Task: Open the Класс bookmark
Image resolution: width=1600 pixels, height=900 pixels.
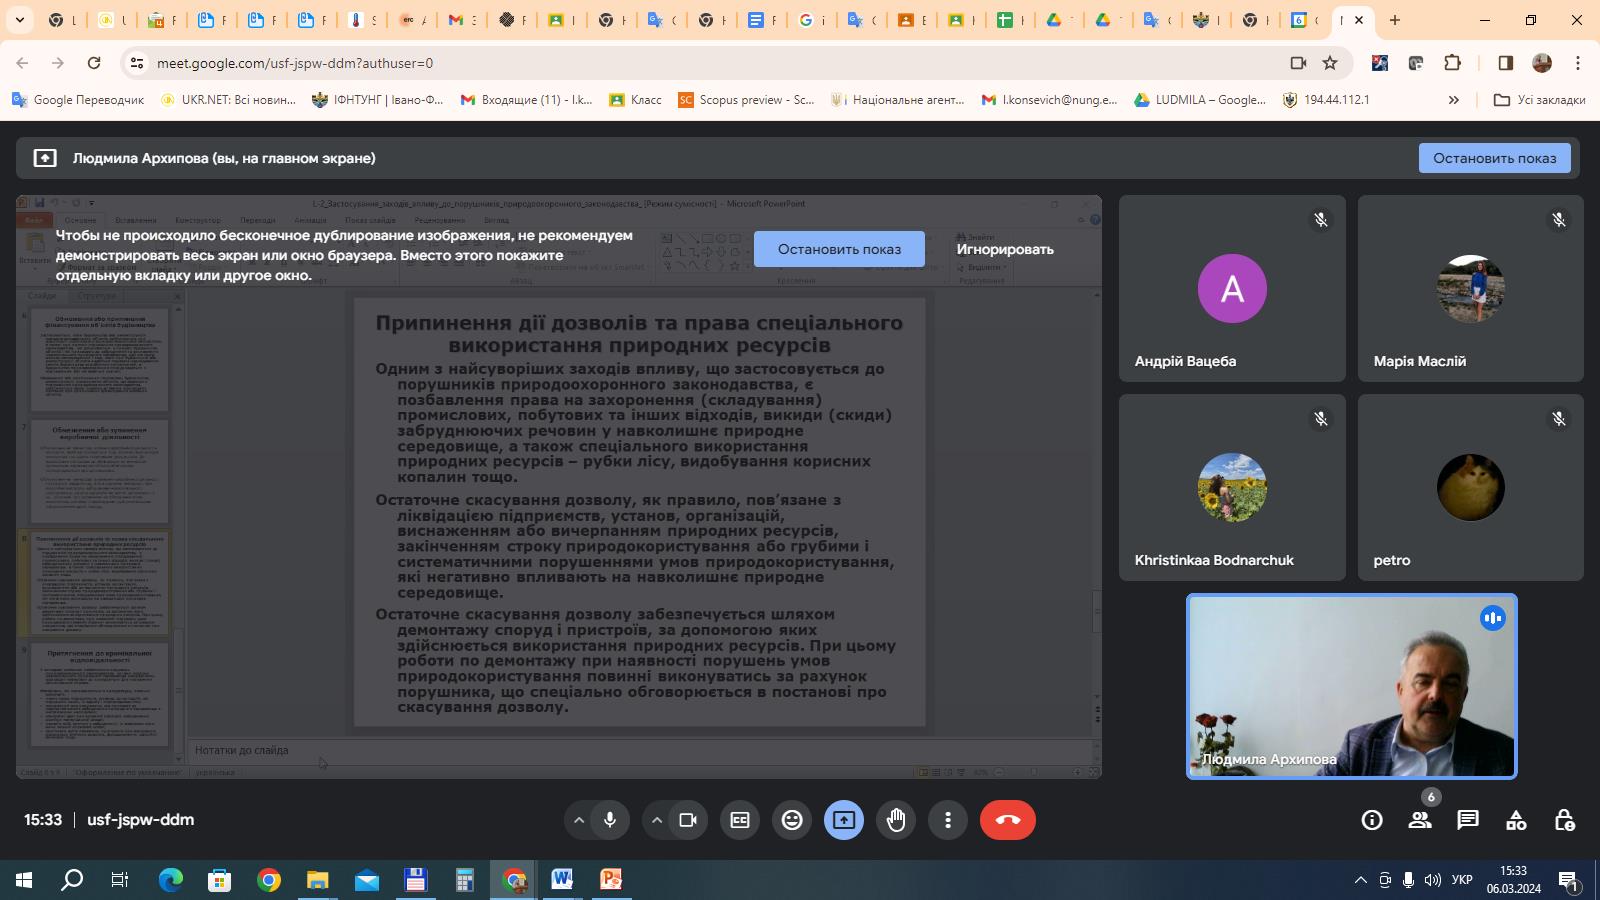Action: coord(635,100)
